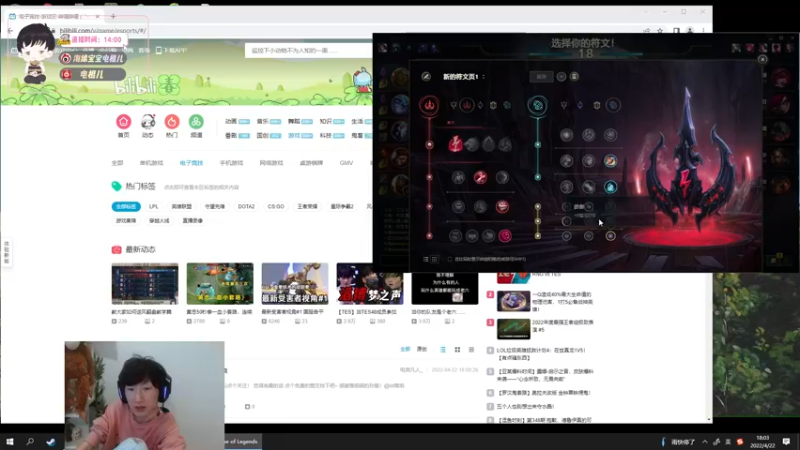Switch primary path to Resolve
Screen dimensions: 800x450
[x=493, y=105]
